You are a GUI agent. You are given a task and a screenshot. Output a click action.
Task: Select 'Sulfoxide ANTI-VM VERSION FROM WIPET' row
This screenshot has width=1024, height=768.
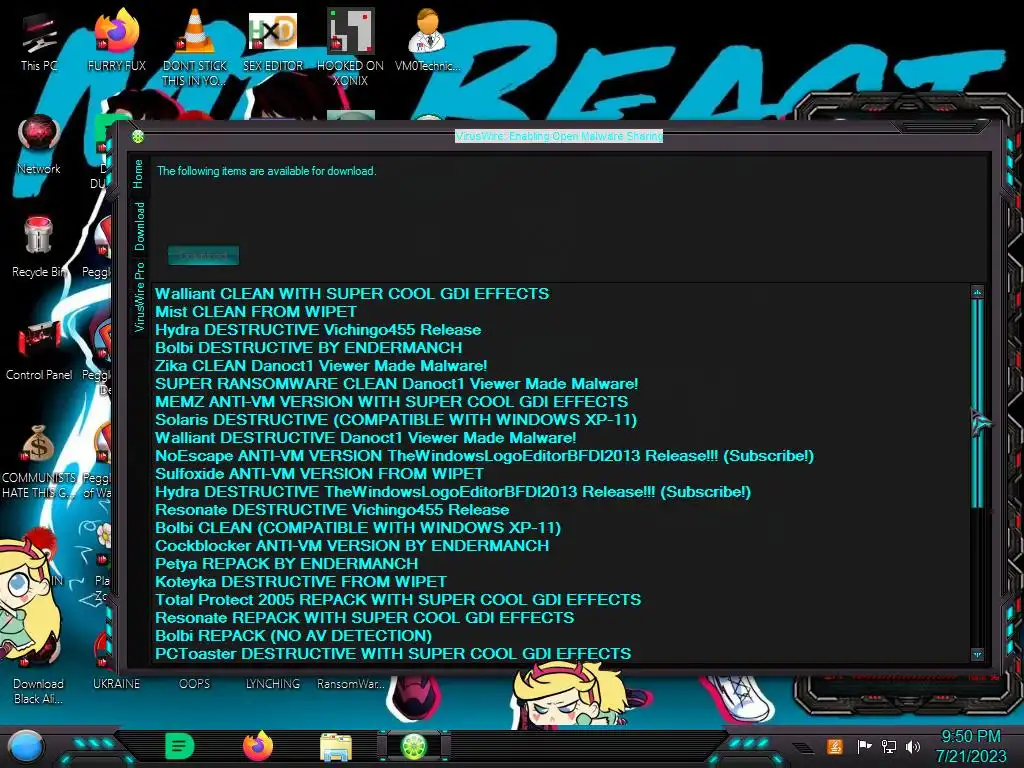click(319, 473)
